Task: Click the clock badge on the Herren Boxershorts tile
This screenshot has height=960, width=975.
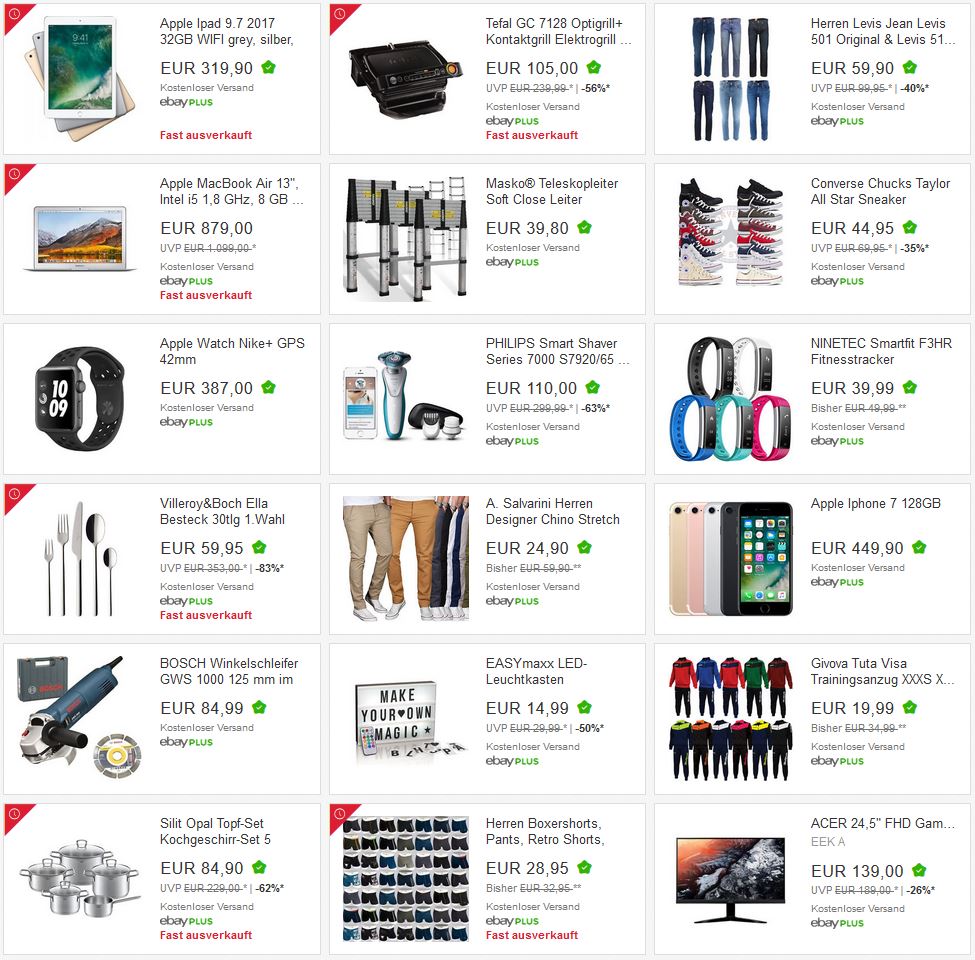Action: pos(340,813)
